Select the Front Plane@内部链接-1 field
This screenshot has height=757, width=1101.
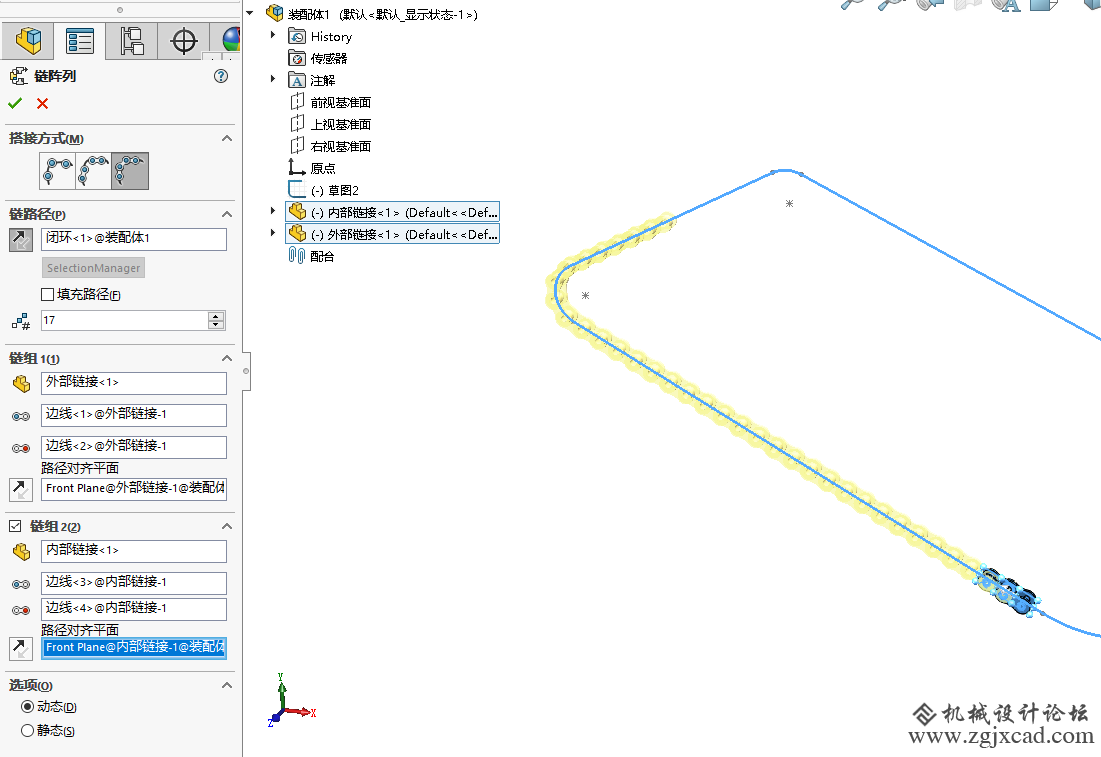[x=133, y=647]
